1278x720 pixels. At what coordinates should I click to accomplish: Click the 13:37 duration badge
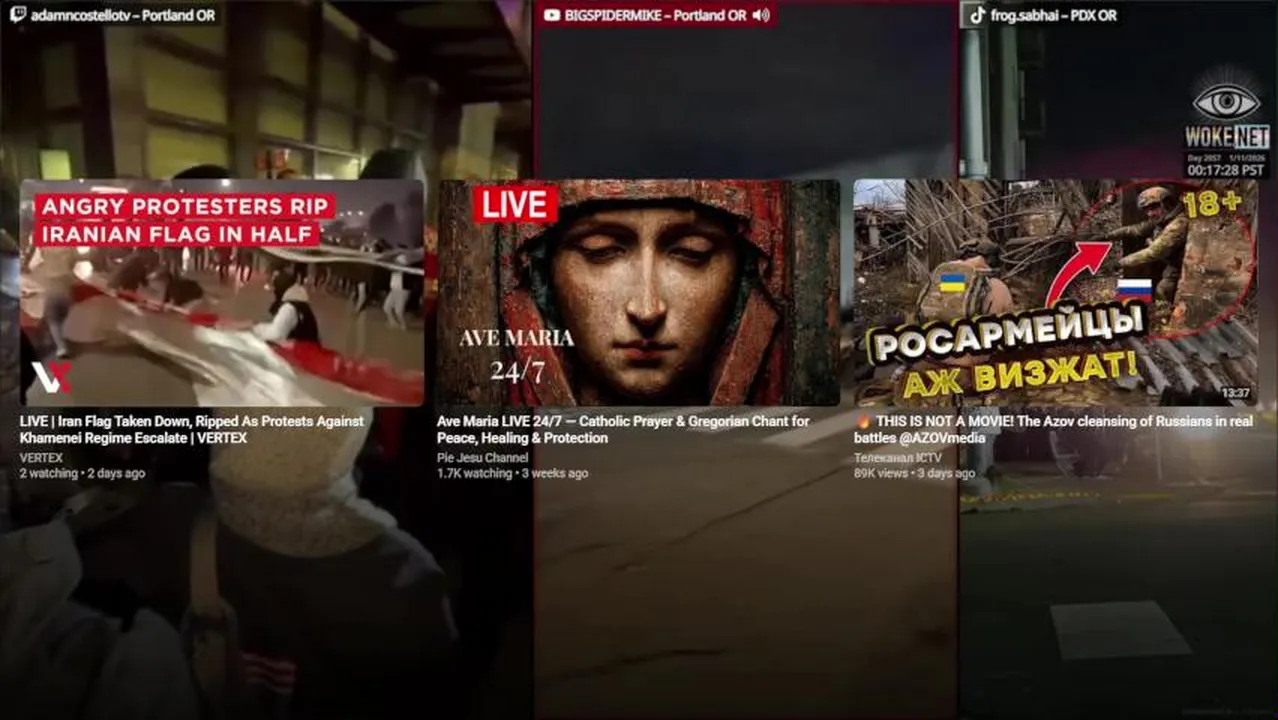tap(1235, 393)
